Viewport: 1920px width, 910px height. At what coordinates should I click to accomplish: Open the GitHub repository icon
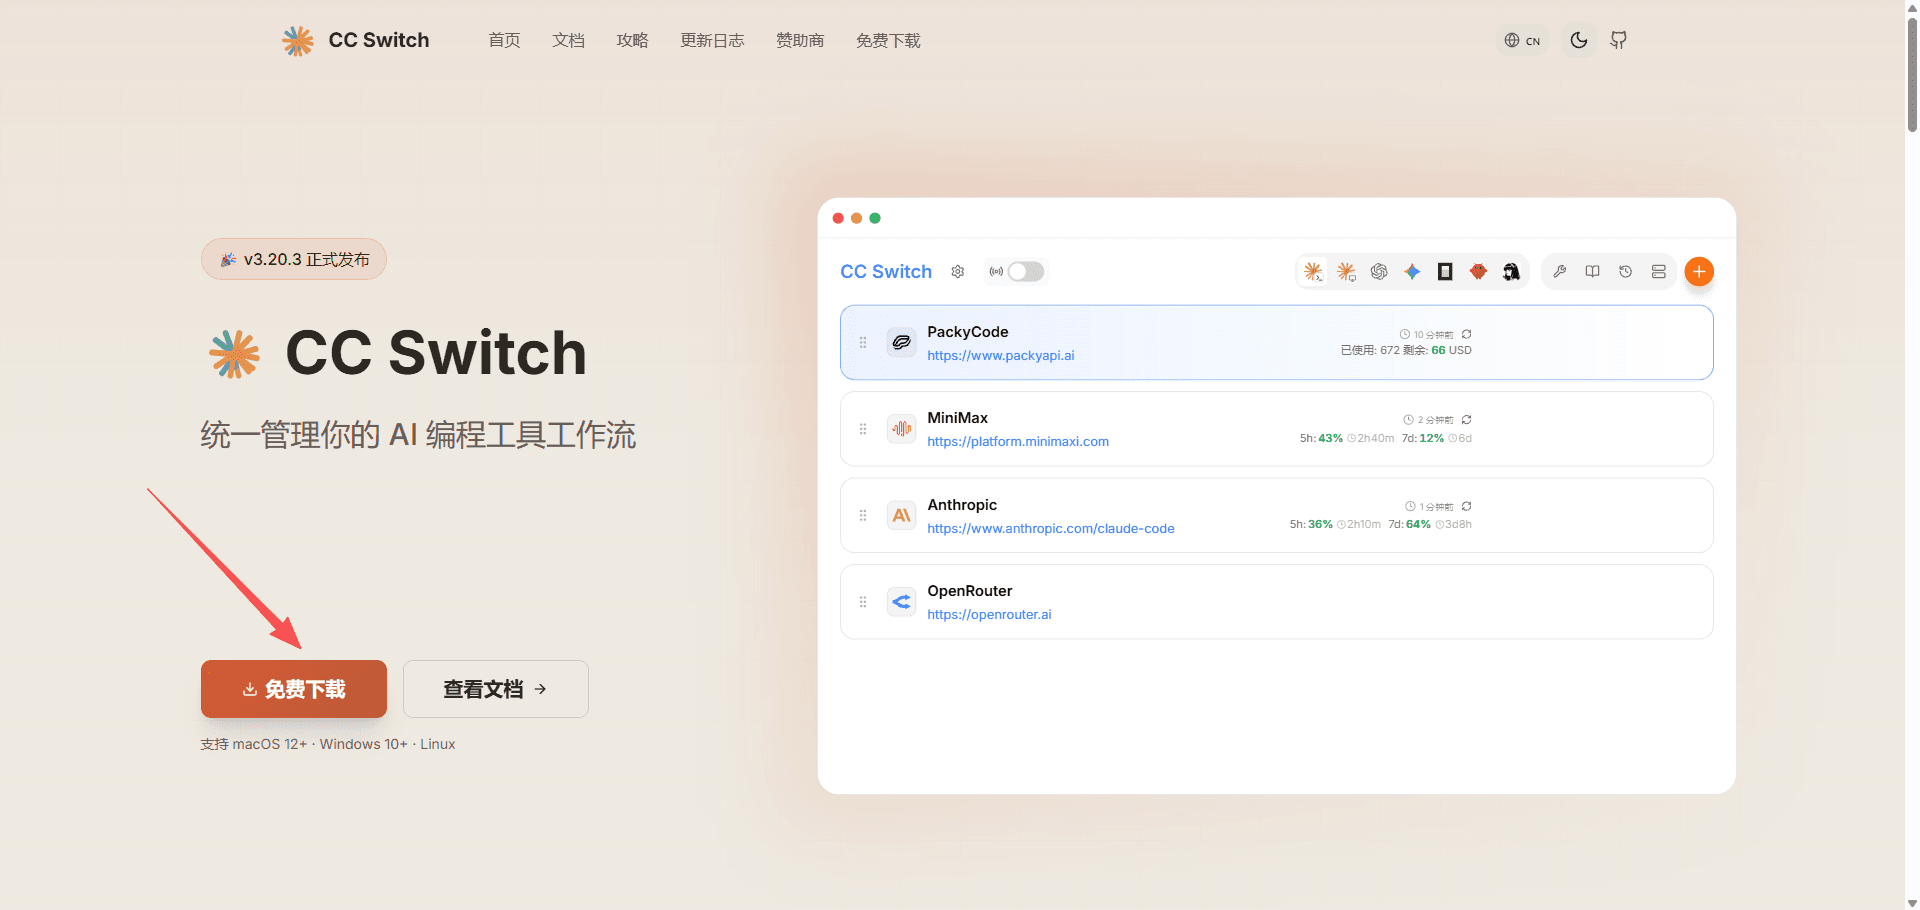(1618, 40)
